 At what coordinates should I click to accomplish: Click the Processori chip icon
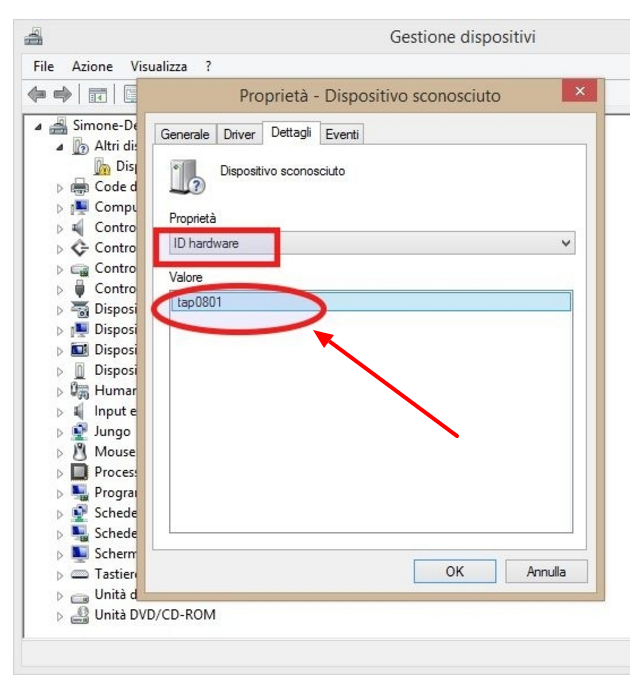pyautogui.click(x=80, y=472)
